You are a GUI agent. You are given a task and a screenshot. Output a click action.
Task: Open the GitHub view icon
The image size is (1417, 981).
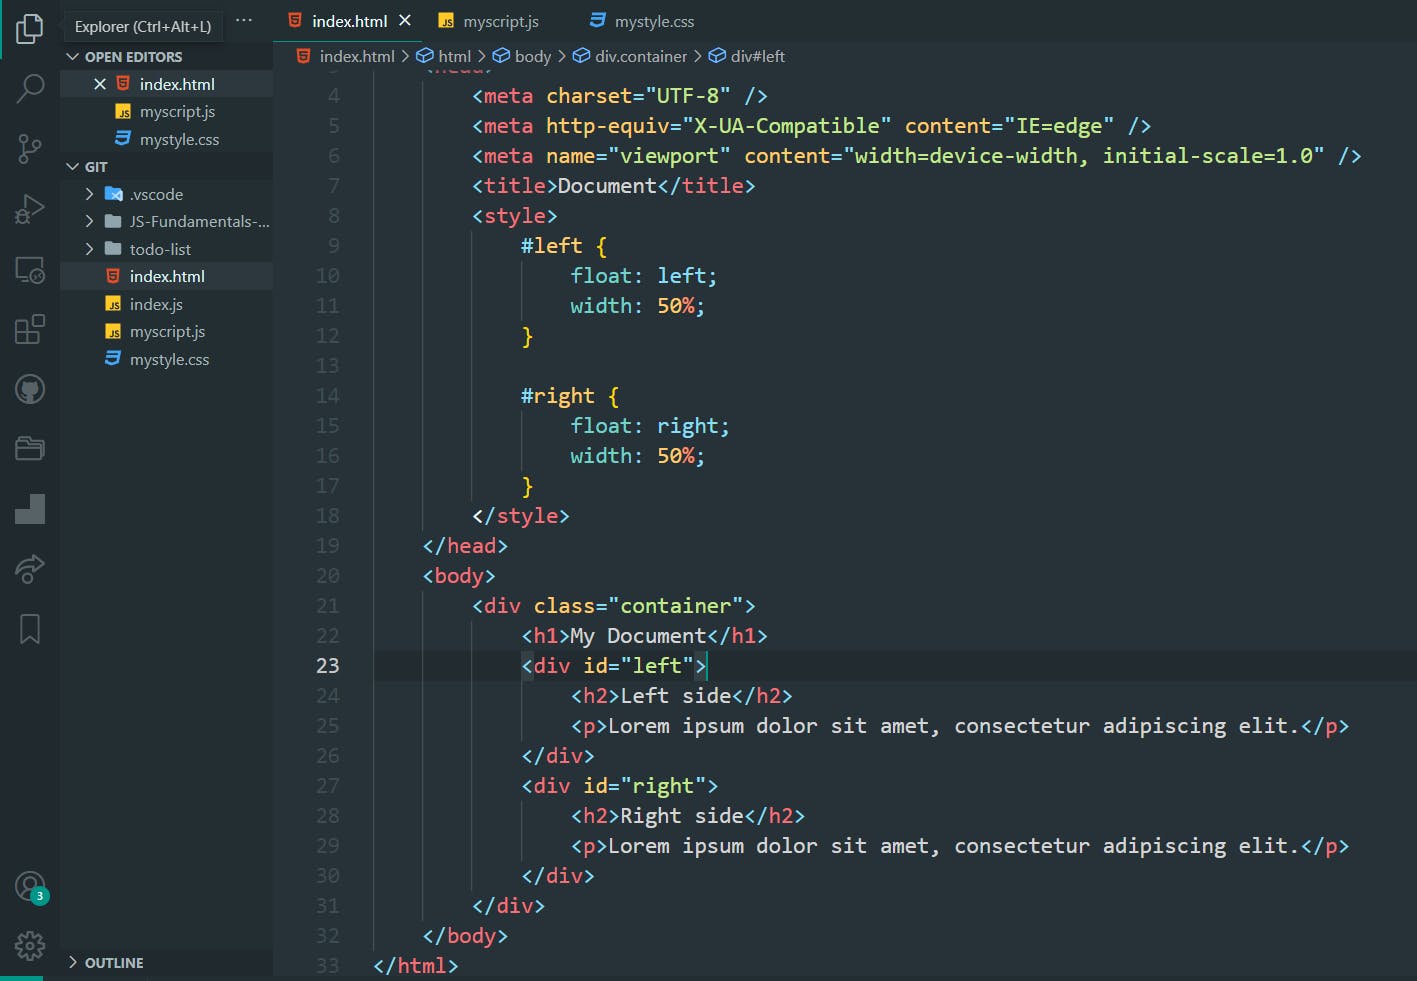(x=30, y=389)
